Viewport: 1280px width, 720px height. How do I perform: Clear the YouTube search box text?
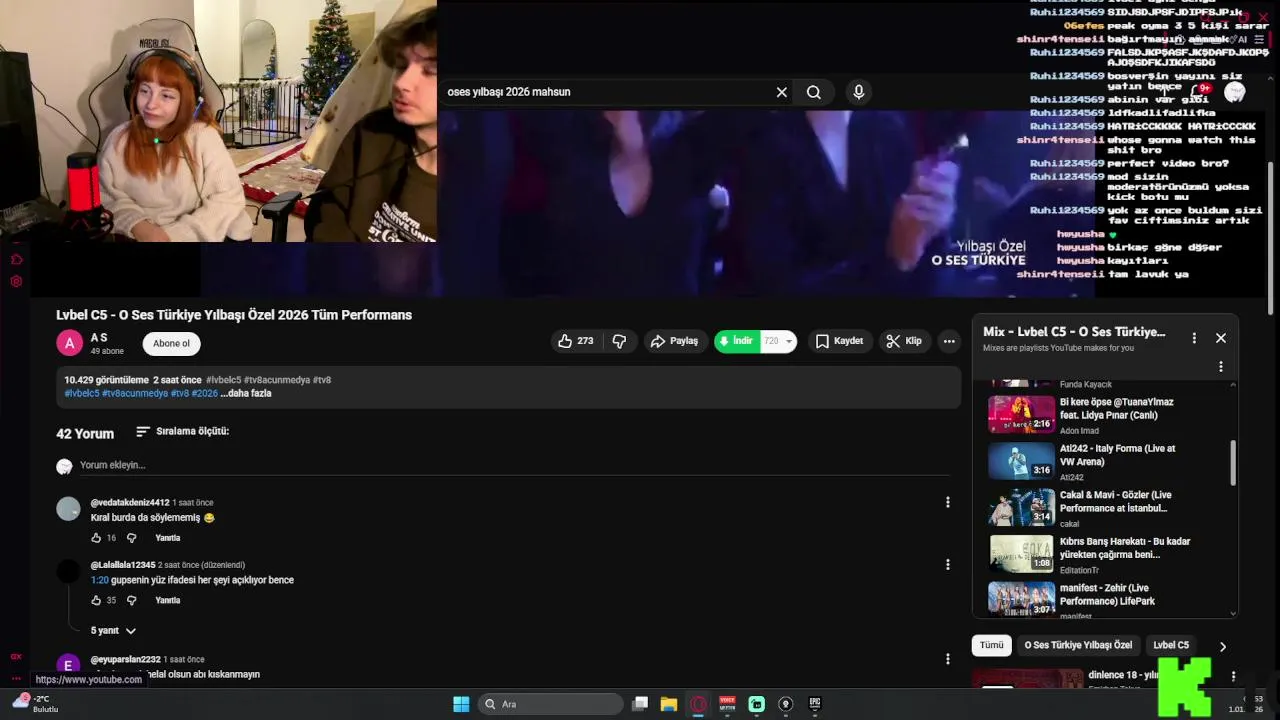[781, 92]
